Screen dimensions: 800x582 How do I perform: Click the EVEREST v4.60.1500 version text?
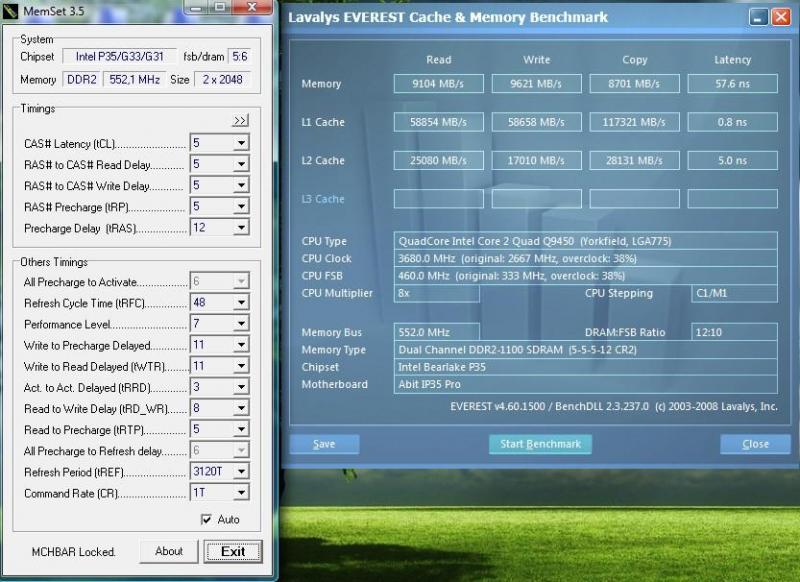pyautogui.click(x=614, y=407)
